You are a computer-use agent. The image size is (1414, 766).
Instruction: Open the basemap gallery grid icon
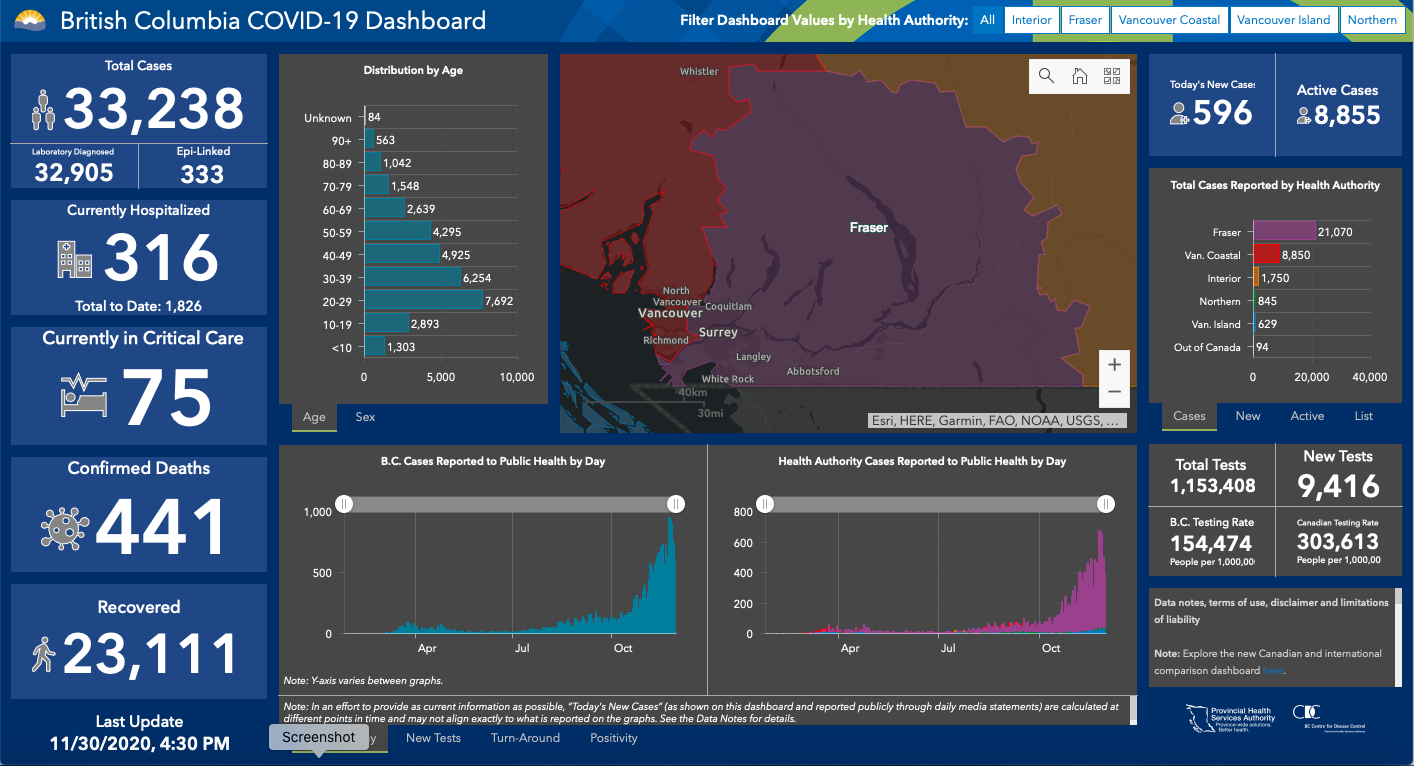pyautogui.click(x=1112, y=76)
